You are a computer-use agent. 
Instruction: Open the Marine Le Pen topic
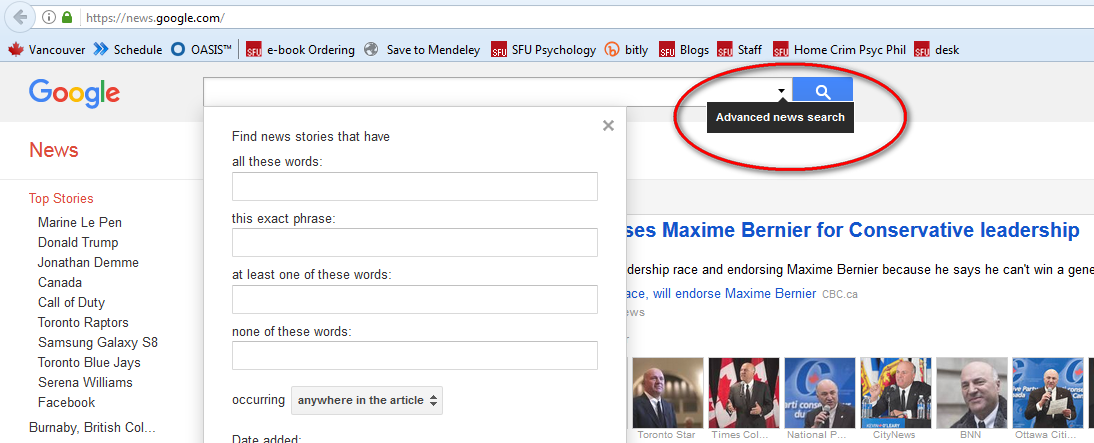pyautogui.click(x=80, y=223)
